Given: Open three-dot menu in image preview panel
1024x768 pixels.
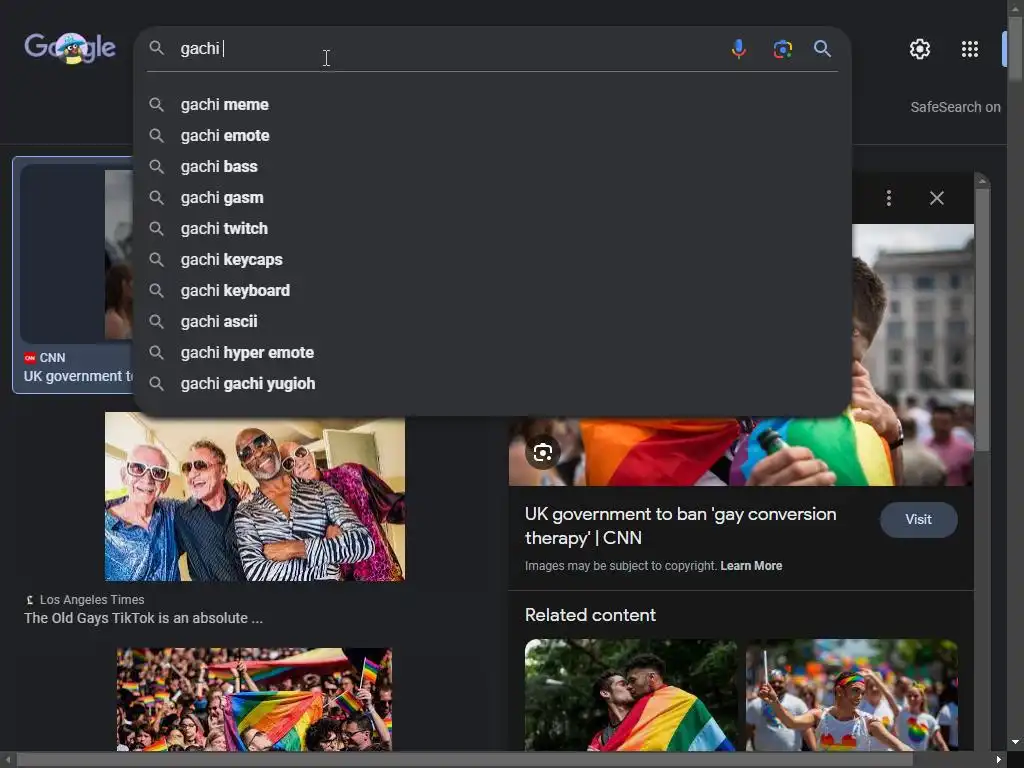Looking at the screenshot, I should [x=889, y=198].
